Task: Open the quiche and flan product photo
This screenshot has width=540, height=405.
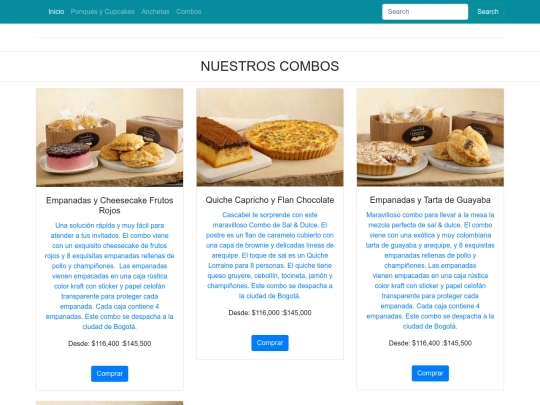Action: point(270,137)
